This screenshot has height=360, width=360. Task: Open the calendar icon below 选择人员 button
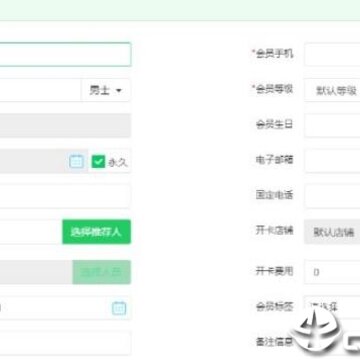119,308
